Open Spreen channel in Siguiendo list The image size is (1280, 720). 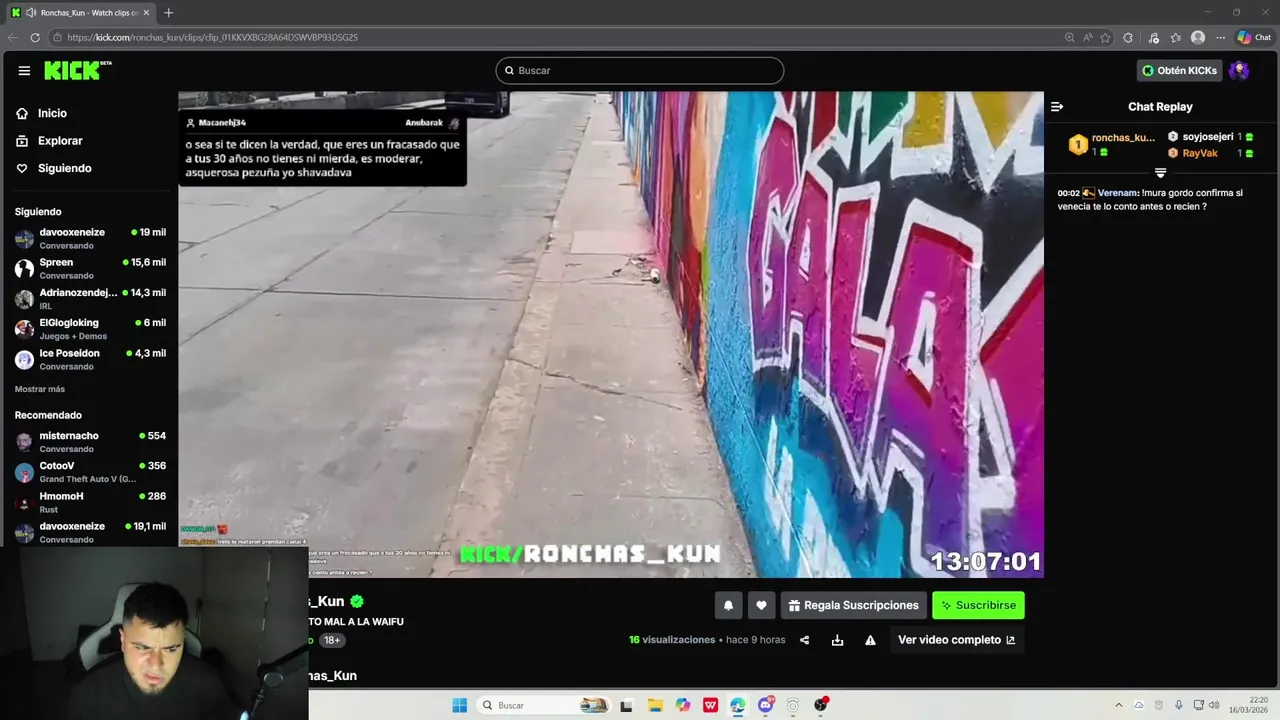click(x=90, y=268)
